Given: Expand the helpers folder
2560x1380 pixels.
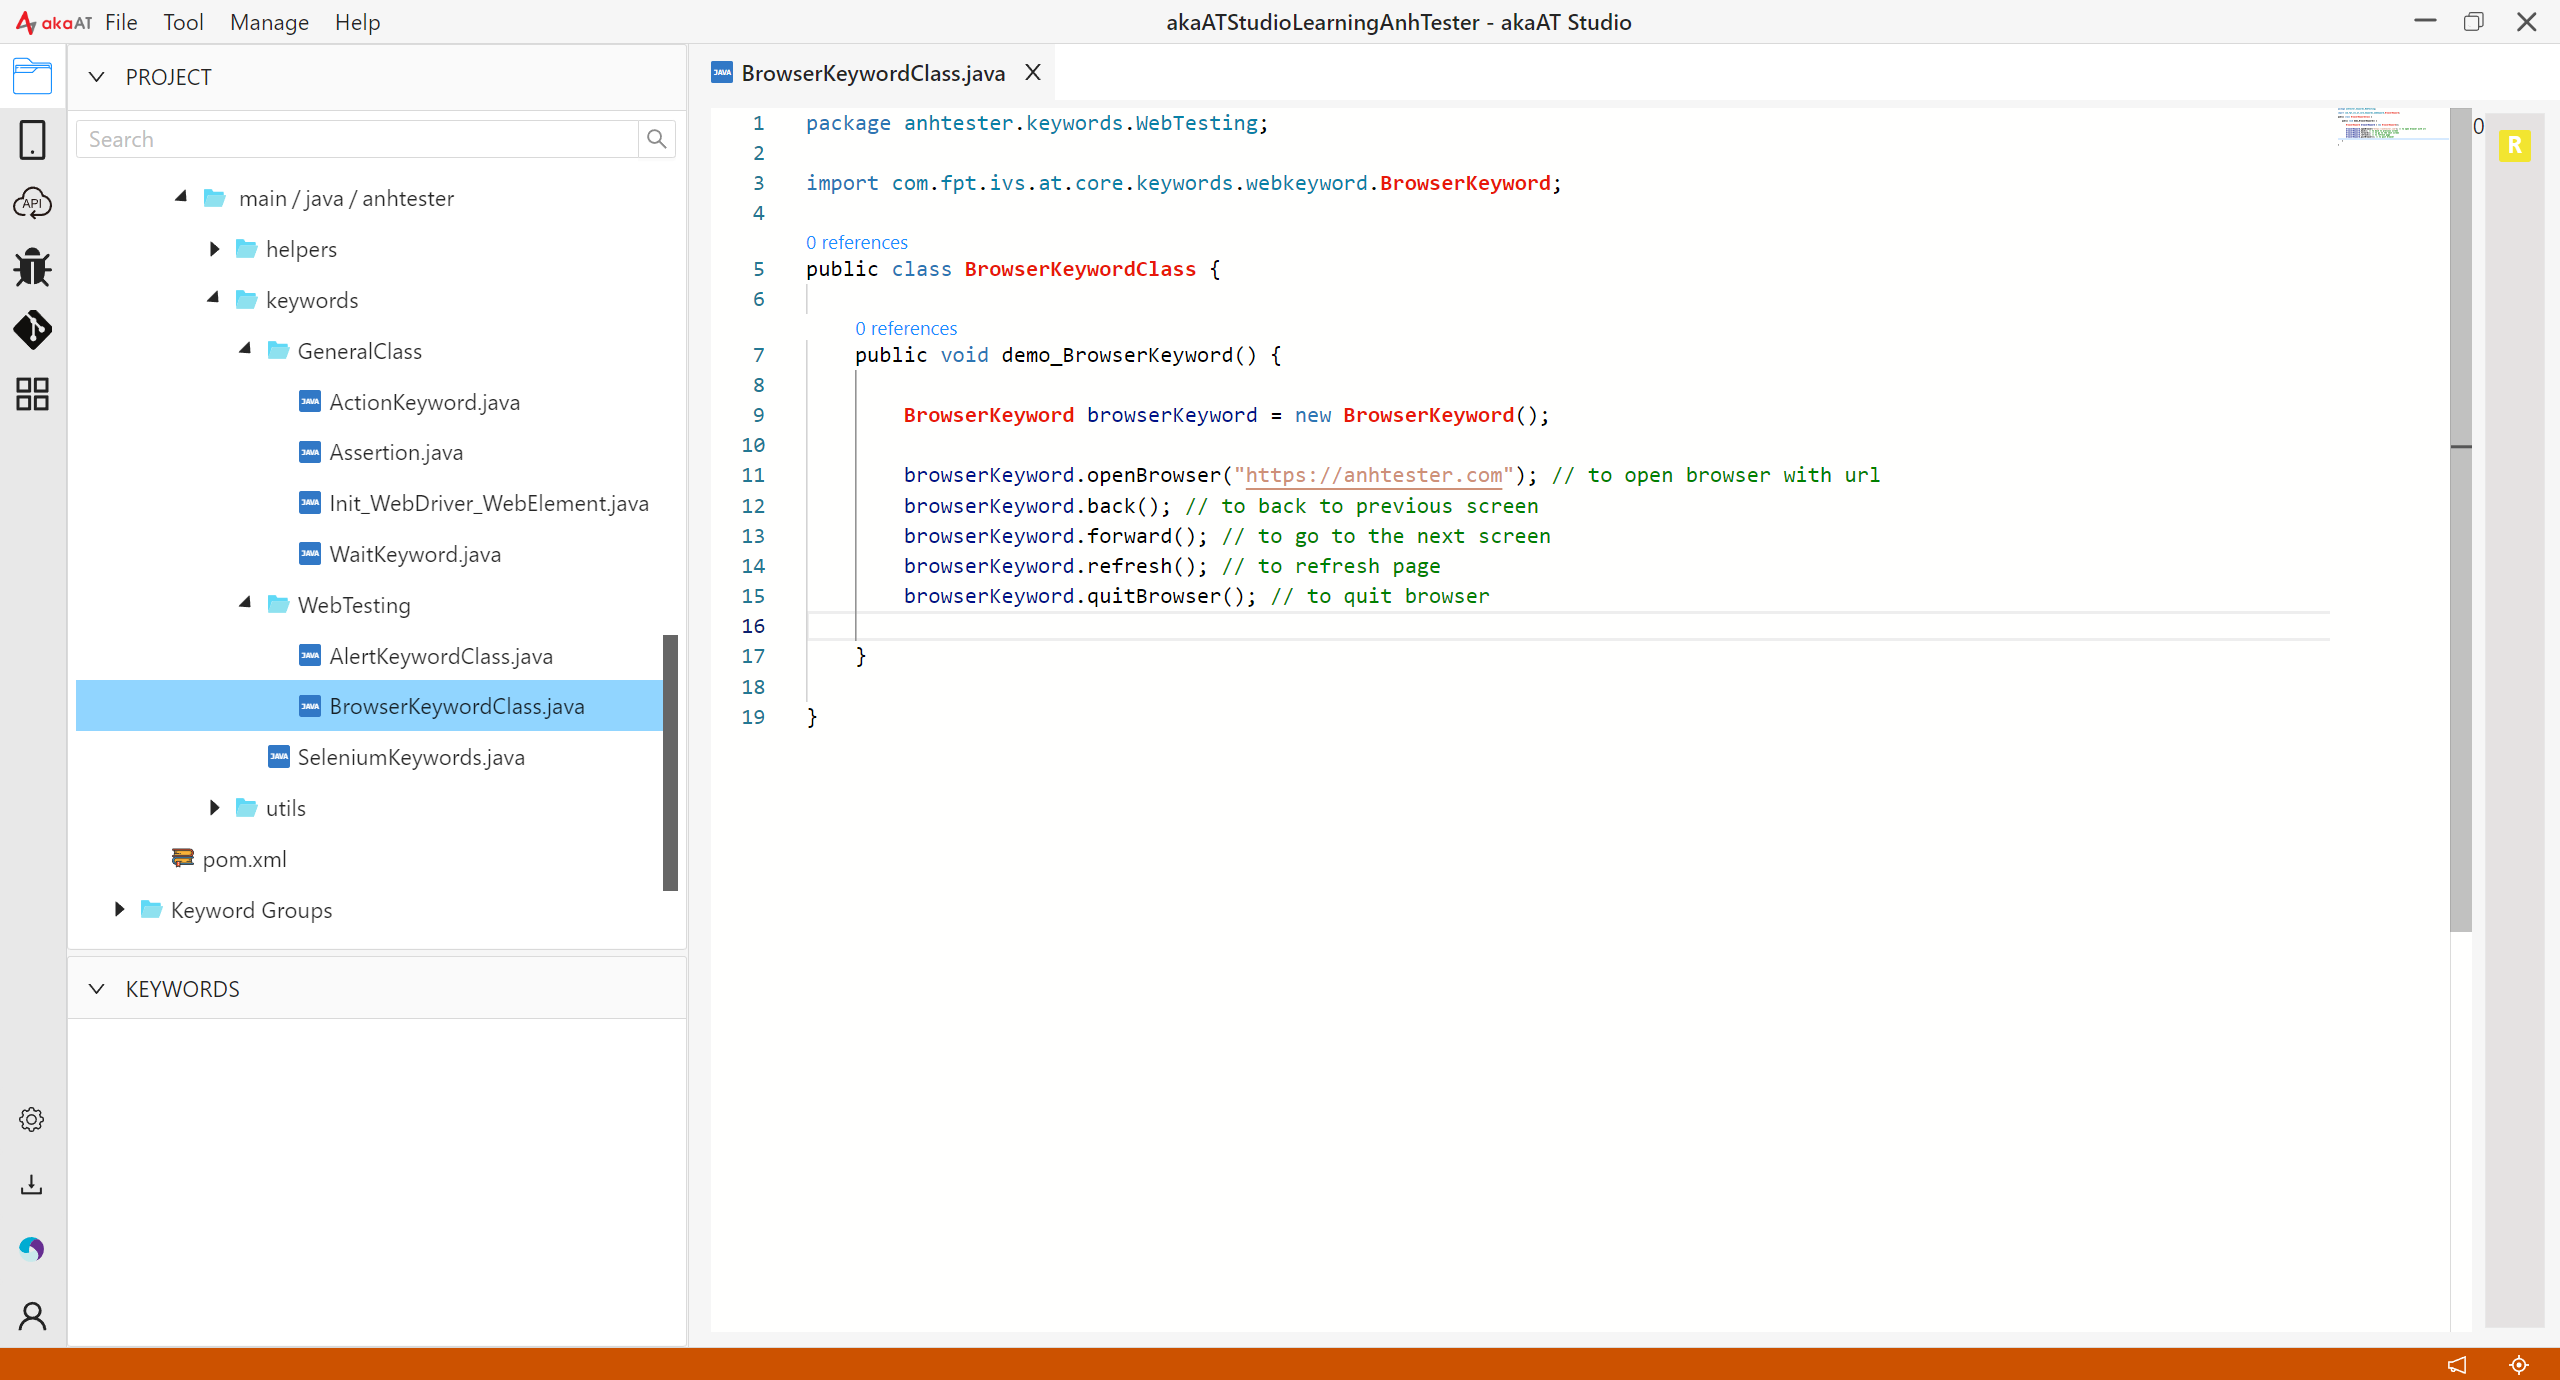Looking at the screenshot, I should (214, 248).
